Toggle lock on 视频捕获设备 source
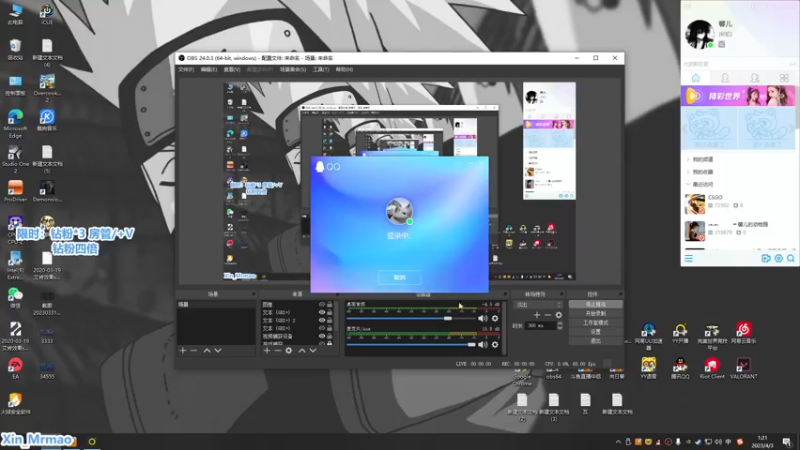 [330, 336]
